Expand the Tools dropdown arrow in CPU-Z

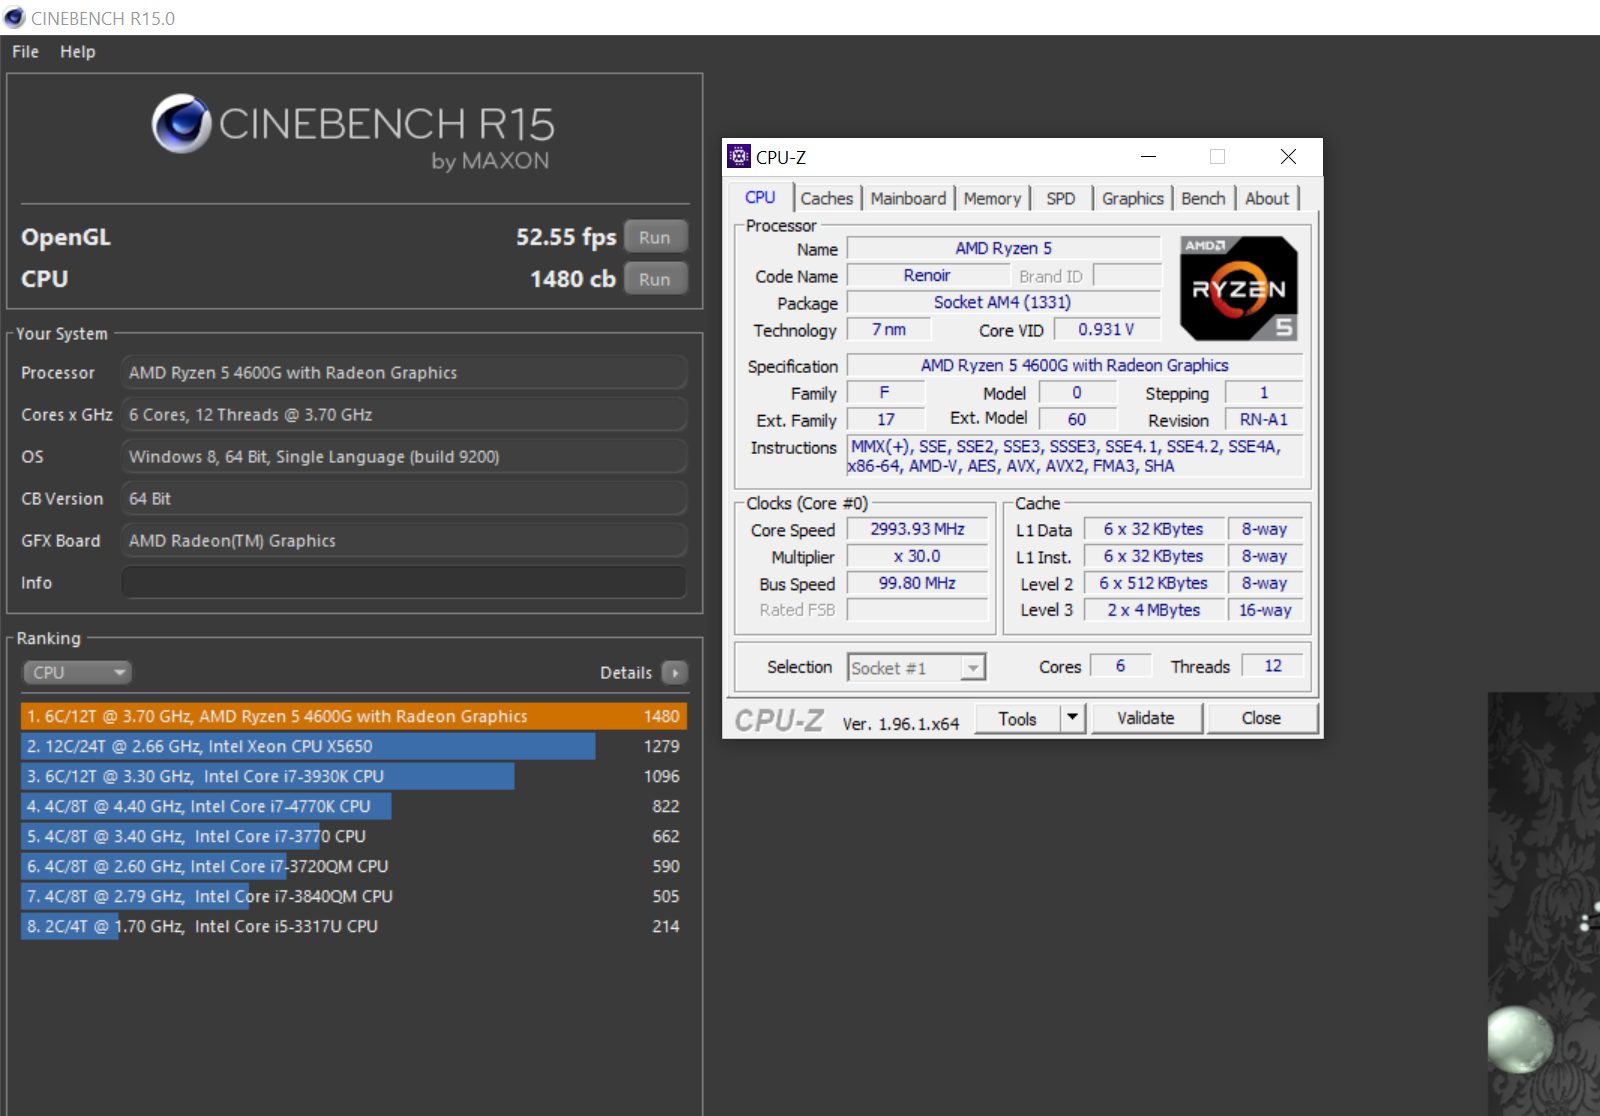click(x=1072, y=718)
